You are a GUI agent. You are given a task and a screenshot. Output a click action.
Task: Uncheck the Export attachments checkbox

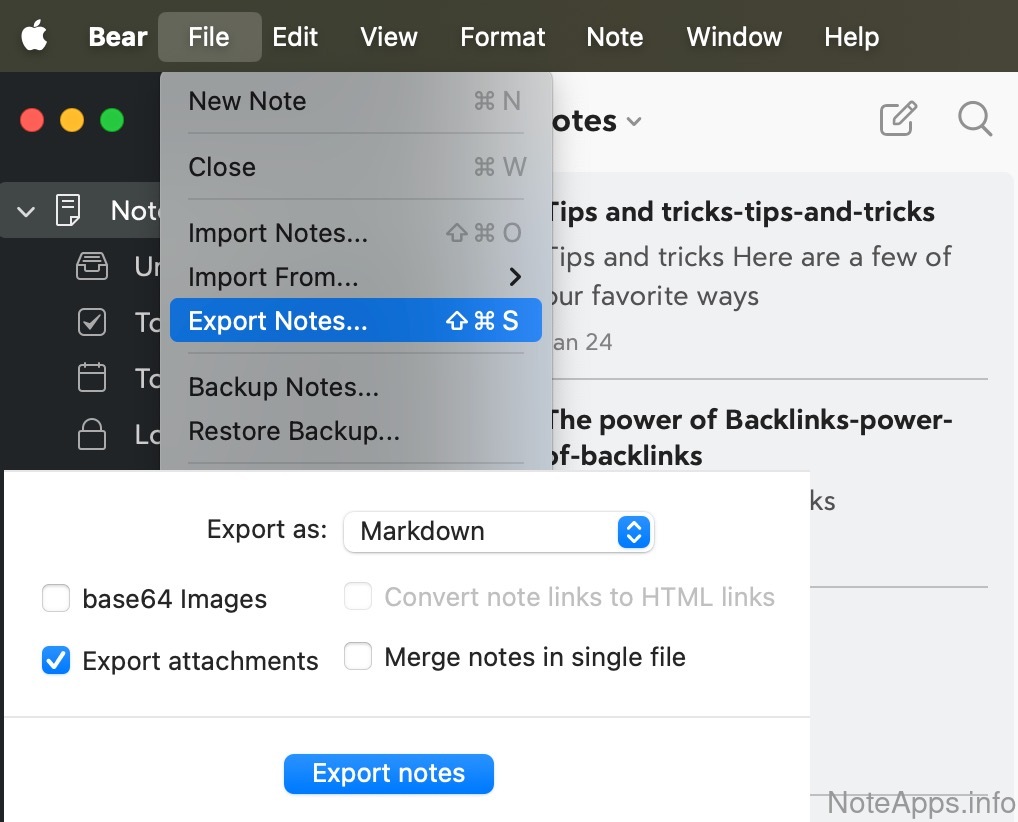pos(56,660)
